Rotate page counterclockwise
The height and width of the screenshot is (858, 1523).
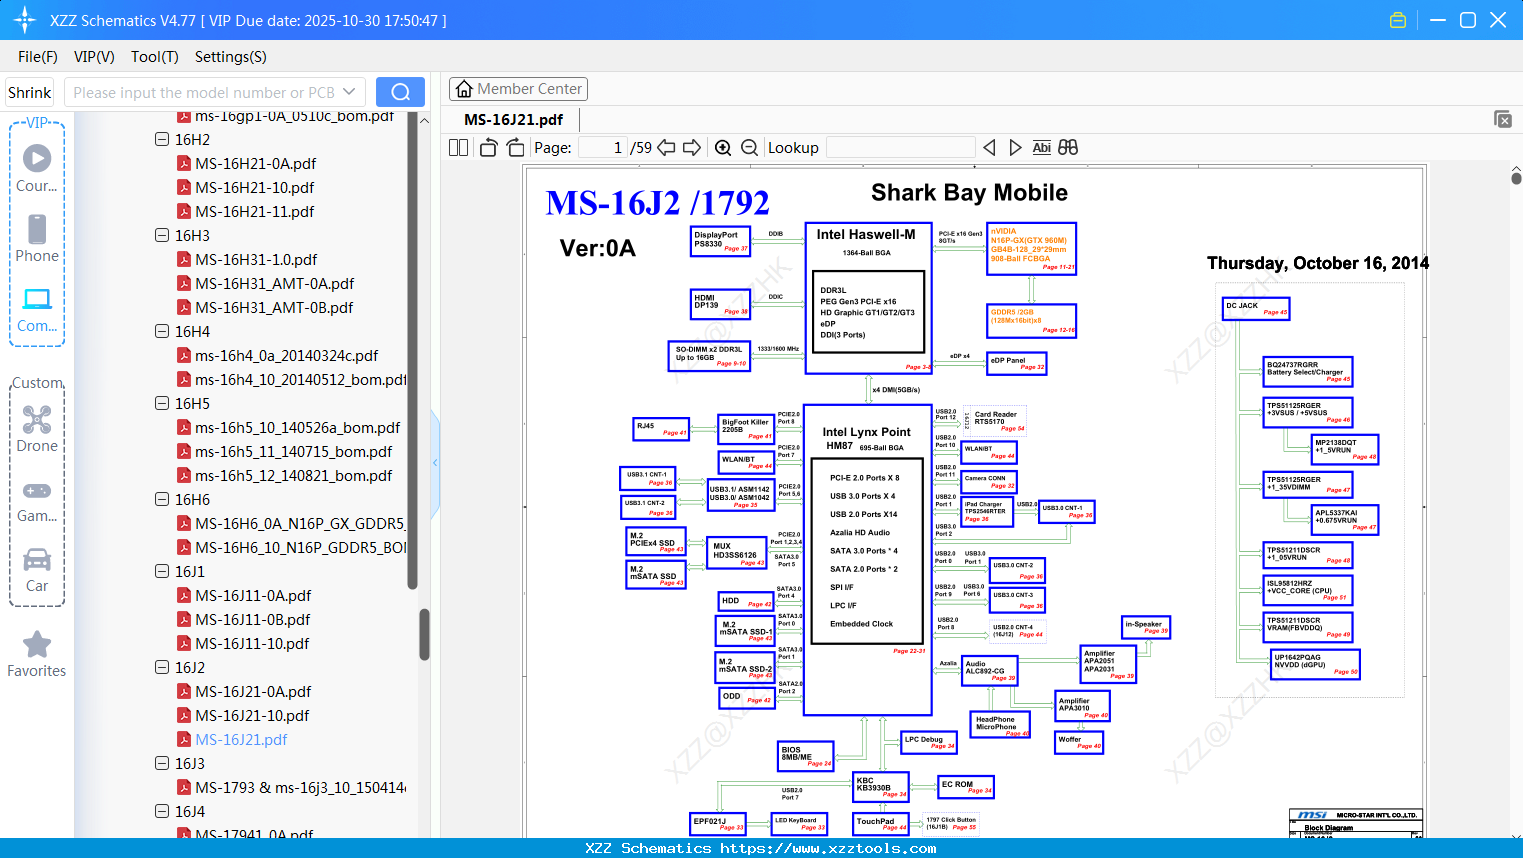(488, 148)
